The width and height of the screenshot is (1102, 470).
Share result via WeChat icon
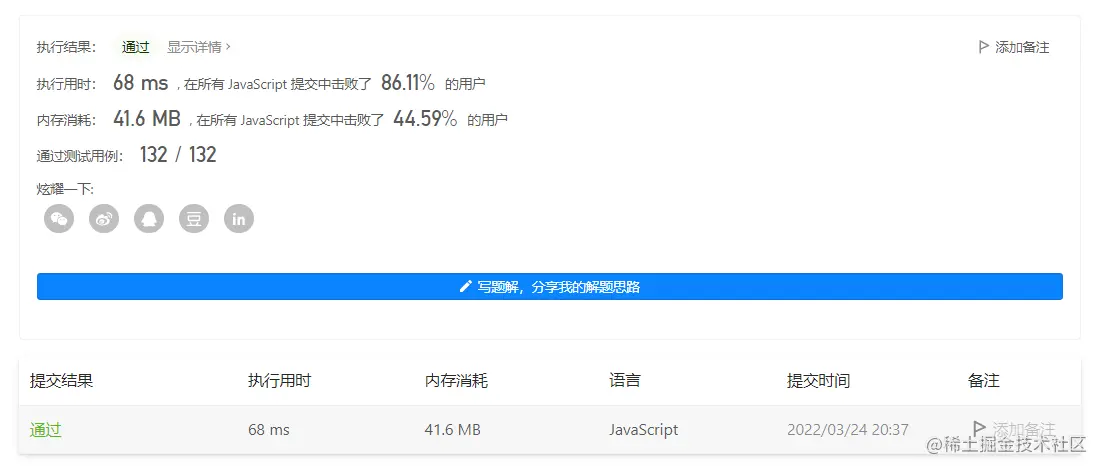[x=59, y=218]
